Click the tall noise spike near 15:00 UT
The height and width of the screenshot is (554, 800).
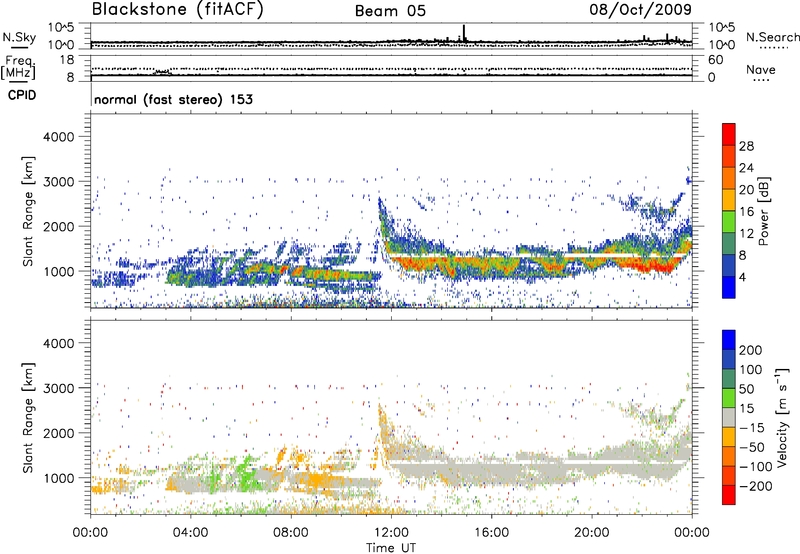pos(464,33)
